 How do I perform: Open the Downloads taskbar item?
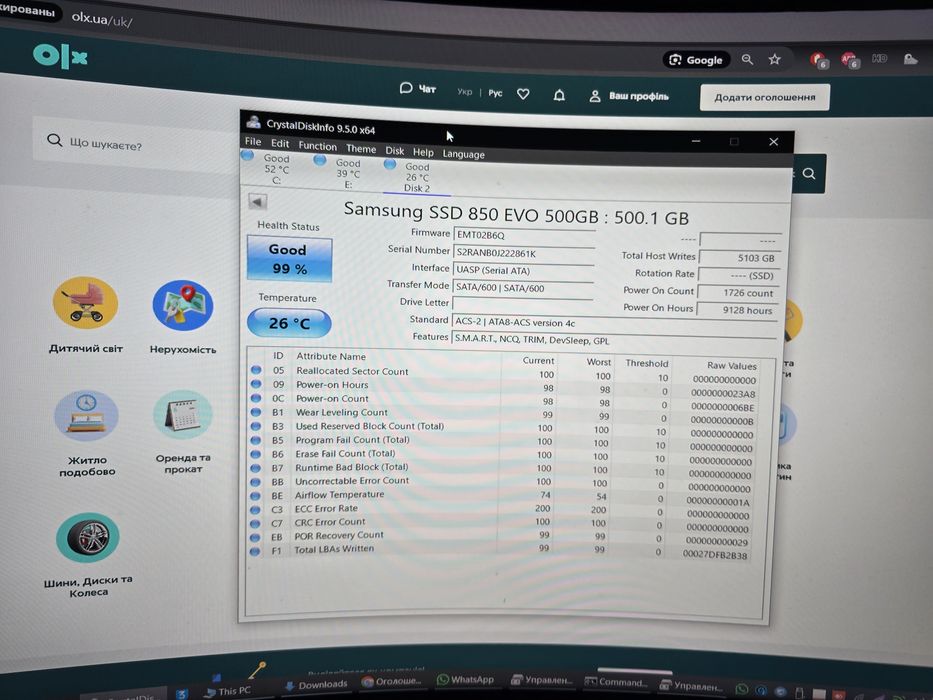[317, 685]
